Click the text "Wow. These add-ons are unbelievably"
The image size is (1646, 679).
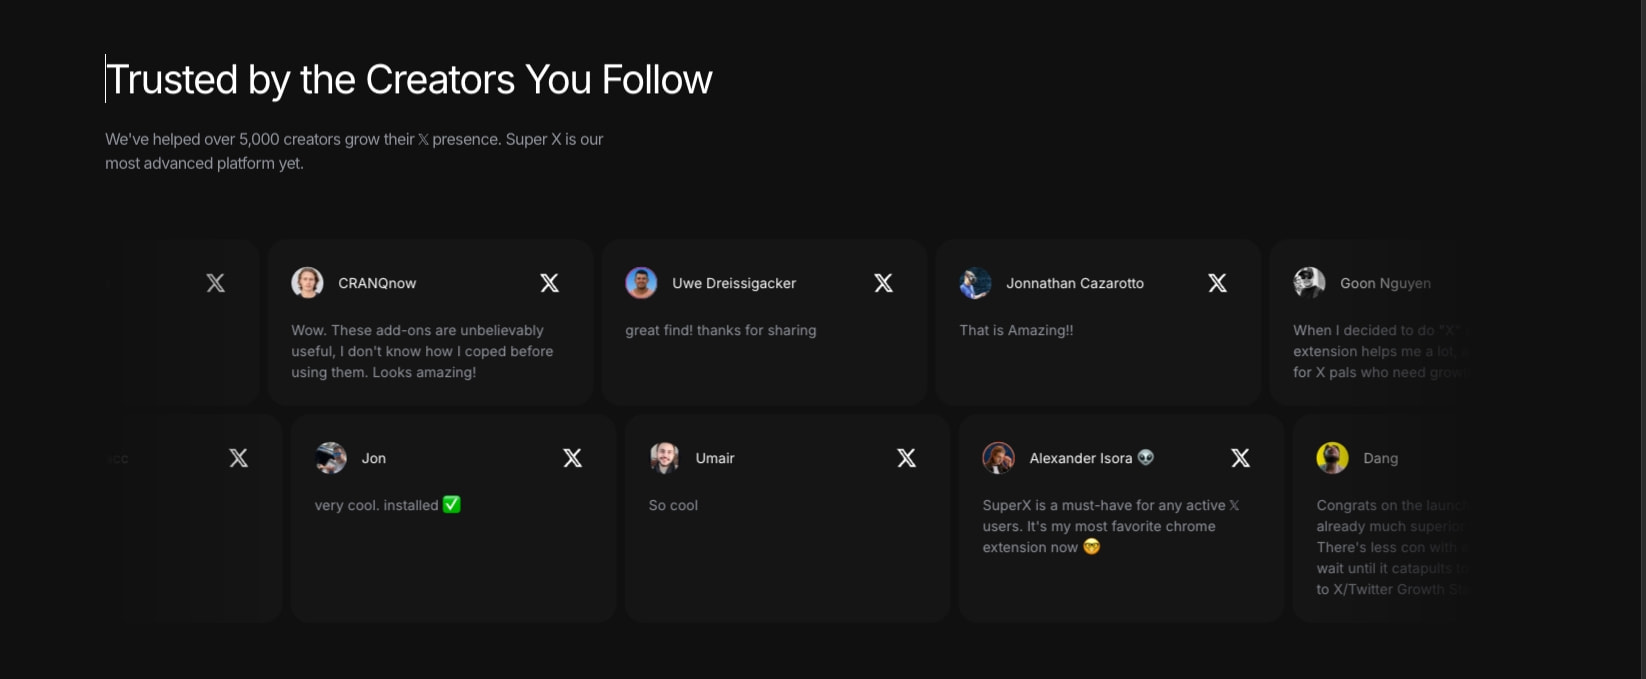pos(417,331)
